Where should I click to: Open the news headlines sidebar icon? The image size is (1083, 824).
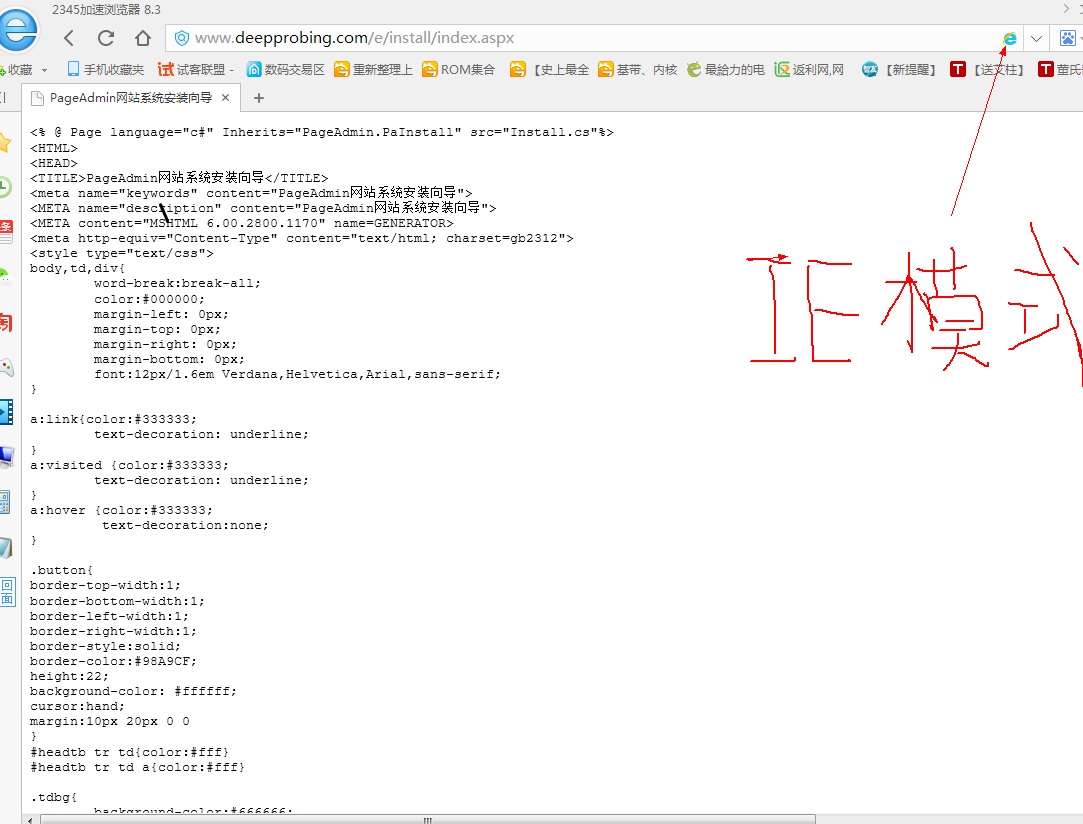pyautogui.click(x=6, y=231)
